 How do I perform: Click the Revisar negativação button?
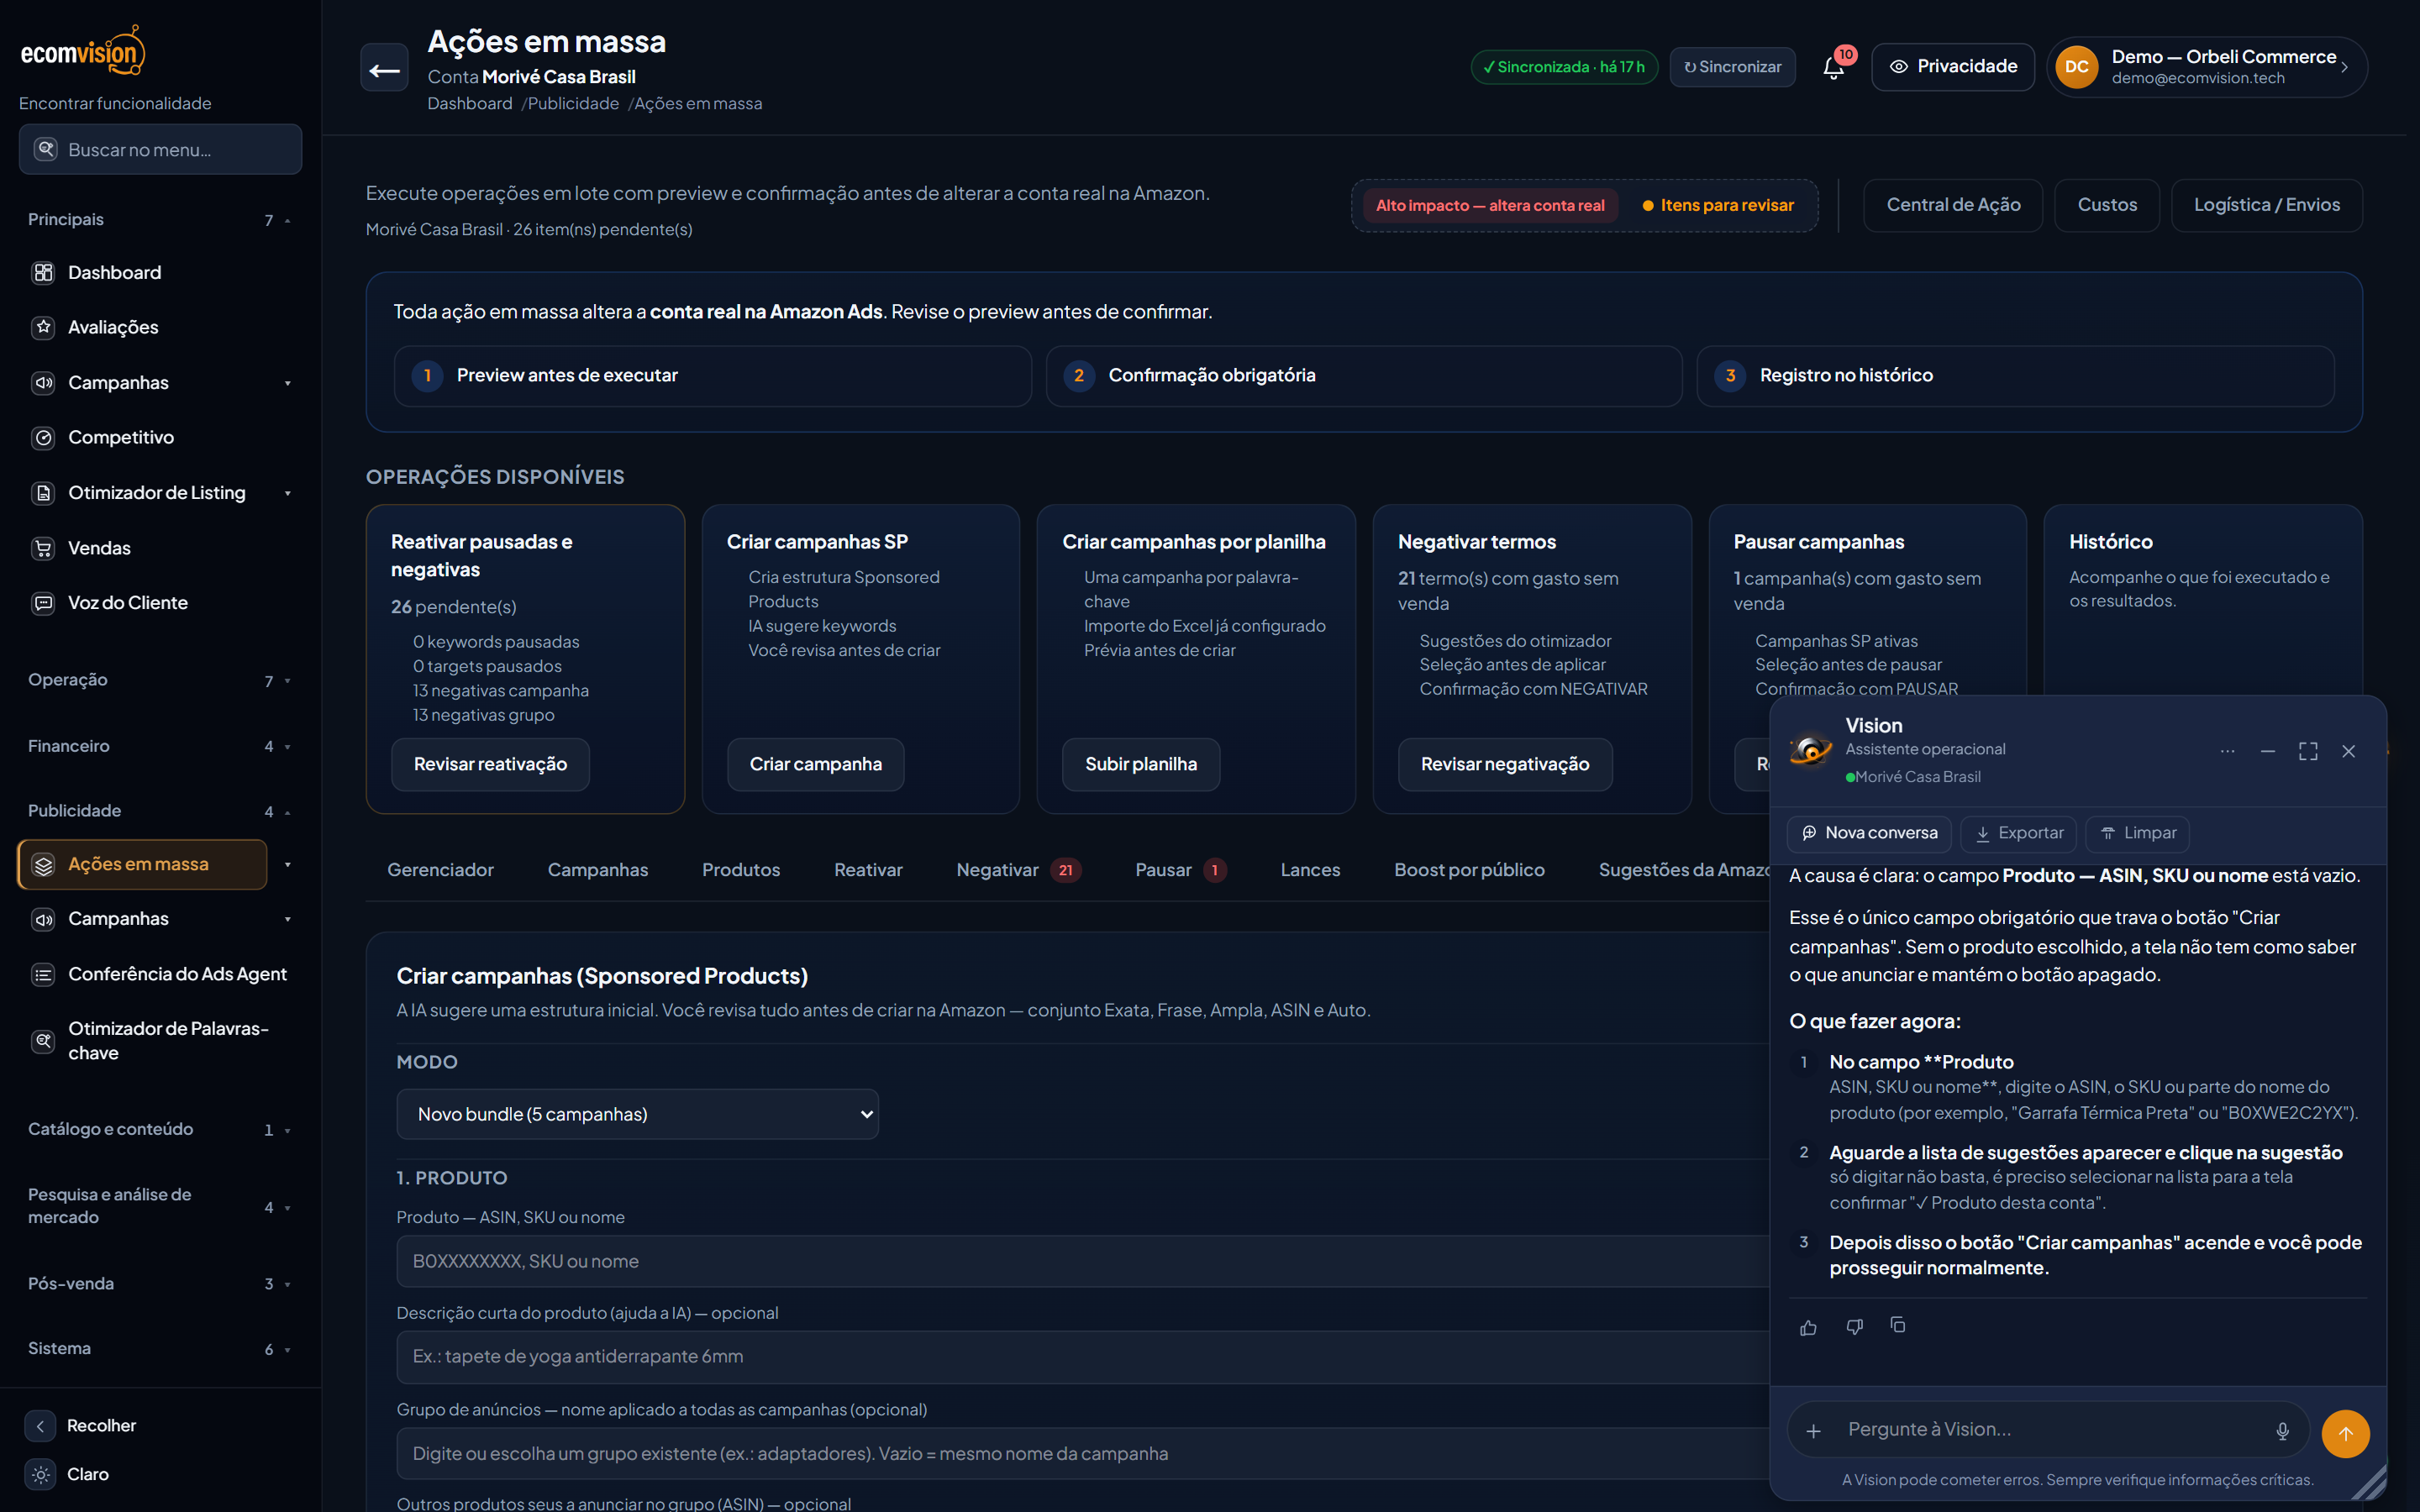click(1504, 764)
